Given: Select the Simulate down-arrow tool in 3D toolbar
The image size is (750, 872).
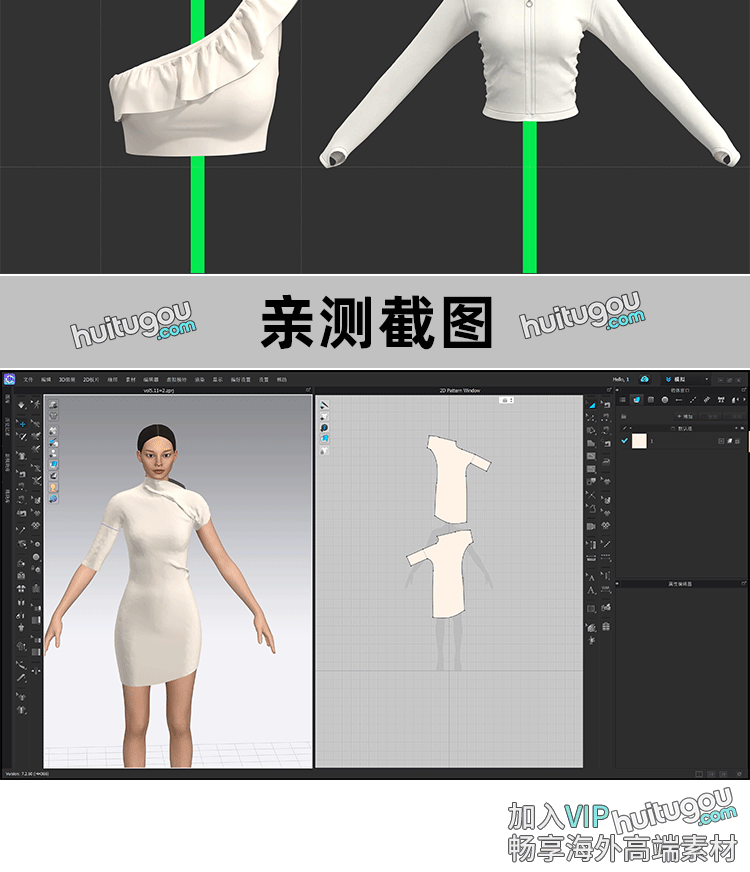Looking at the screenshot, I should [x=21, y=405].
